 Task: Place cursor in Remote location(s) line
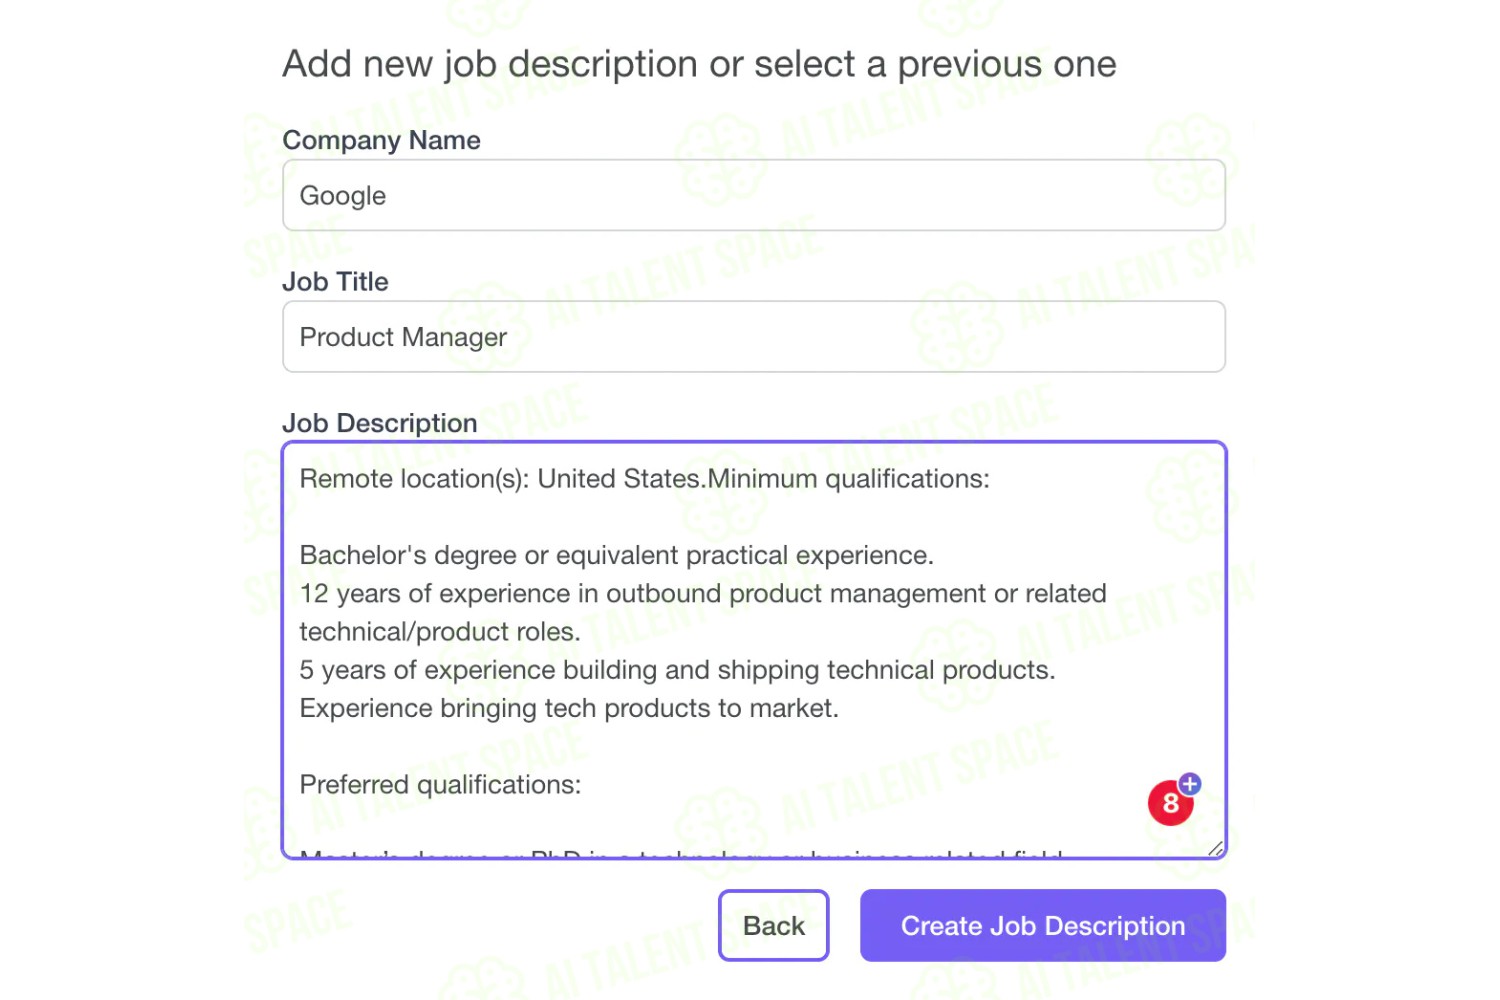[x=644, y=479]
